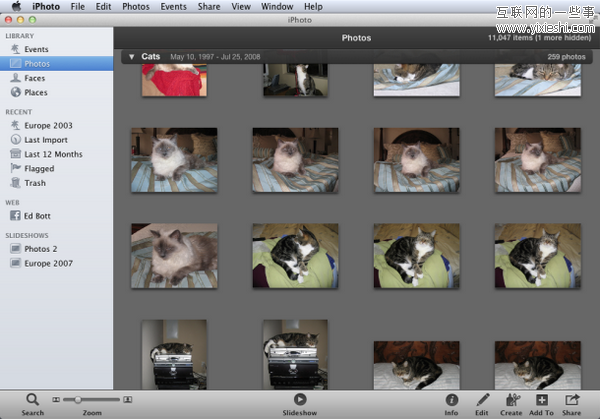Image resolution: width=600 pixels, height=419 pixels.
Task: Click the Info button icon
Action: tap(451, 399)
